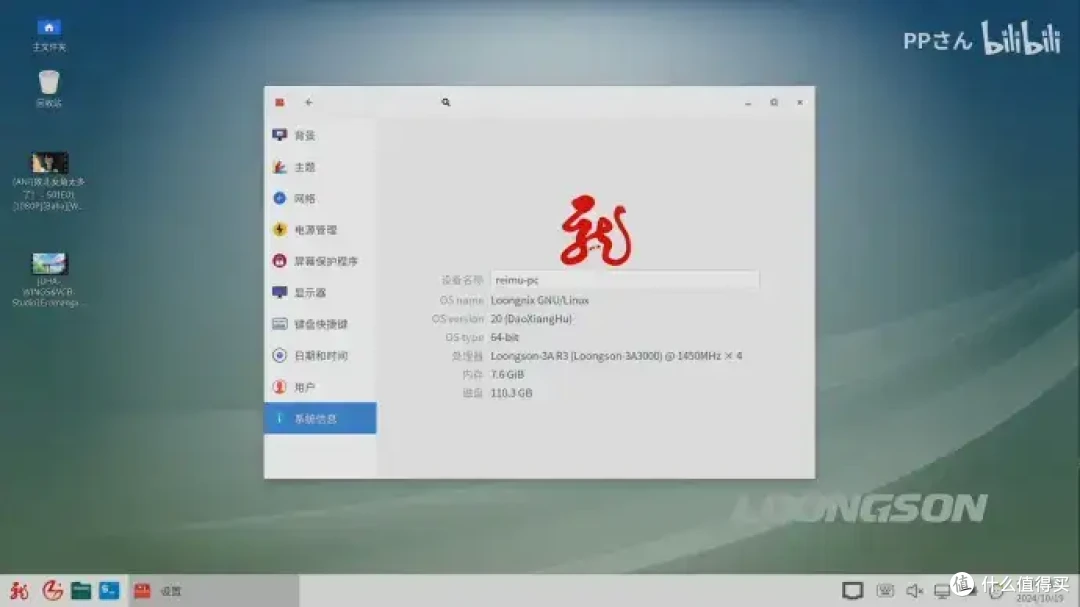Open the 回收站 trash desktop icon
1080x607 pixels.
[x=49, y=88]
